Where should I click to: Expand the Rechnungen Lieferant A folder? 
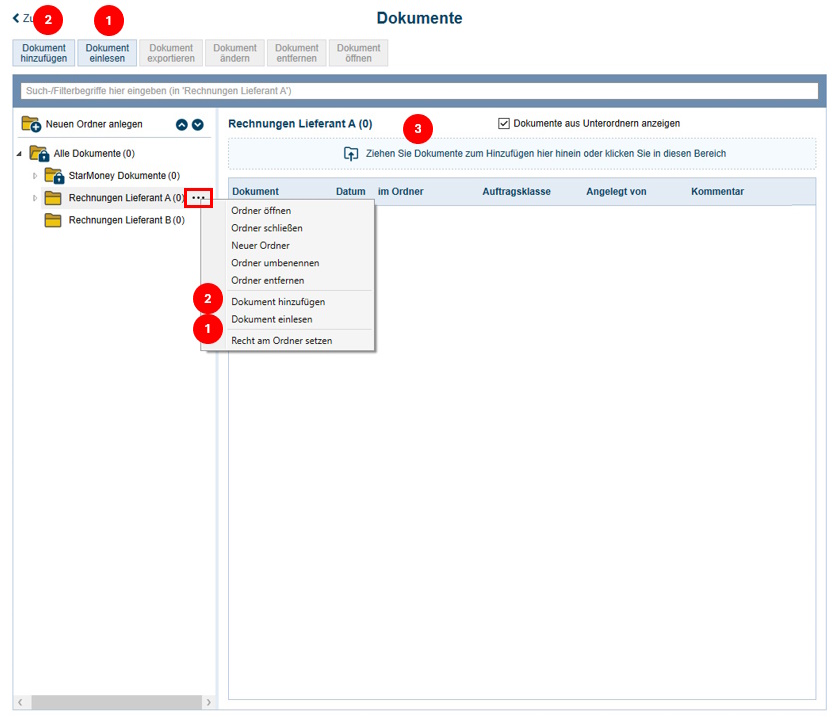(x=35, y=198)
